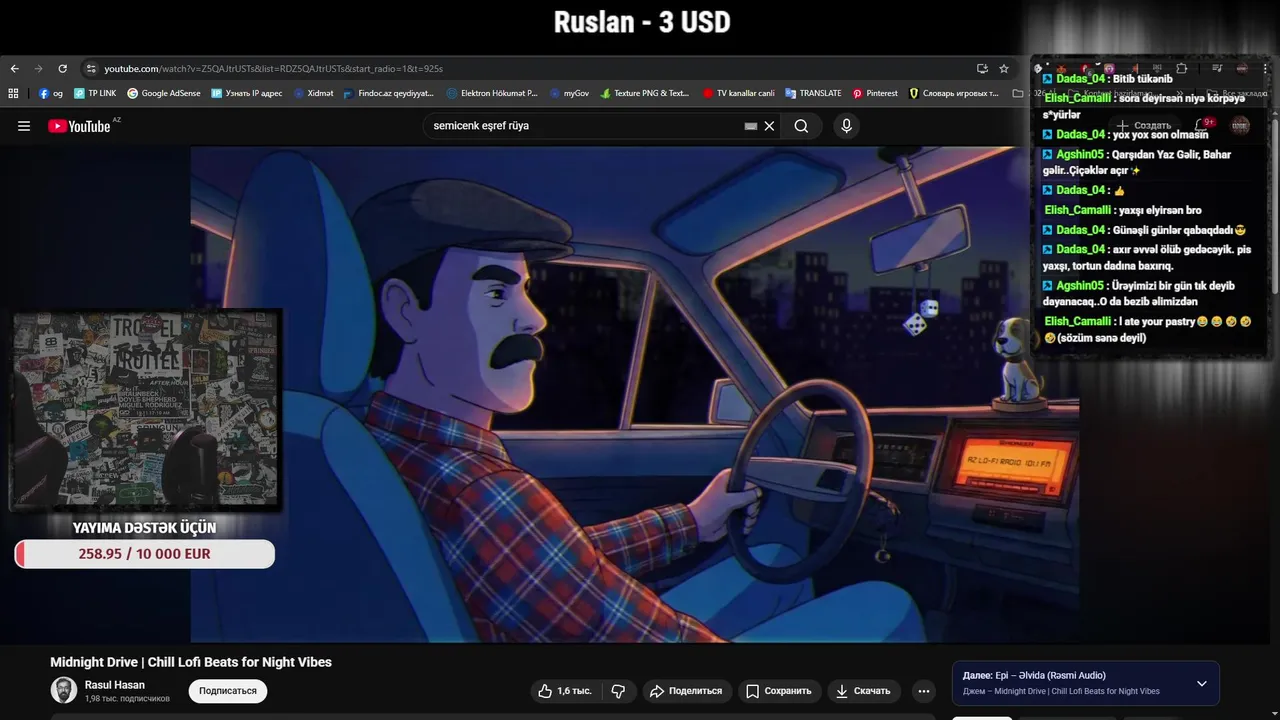
Task: Click the subscriber count '1,98 тыс. подписчиков'
Action: (x=127, y=699)
